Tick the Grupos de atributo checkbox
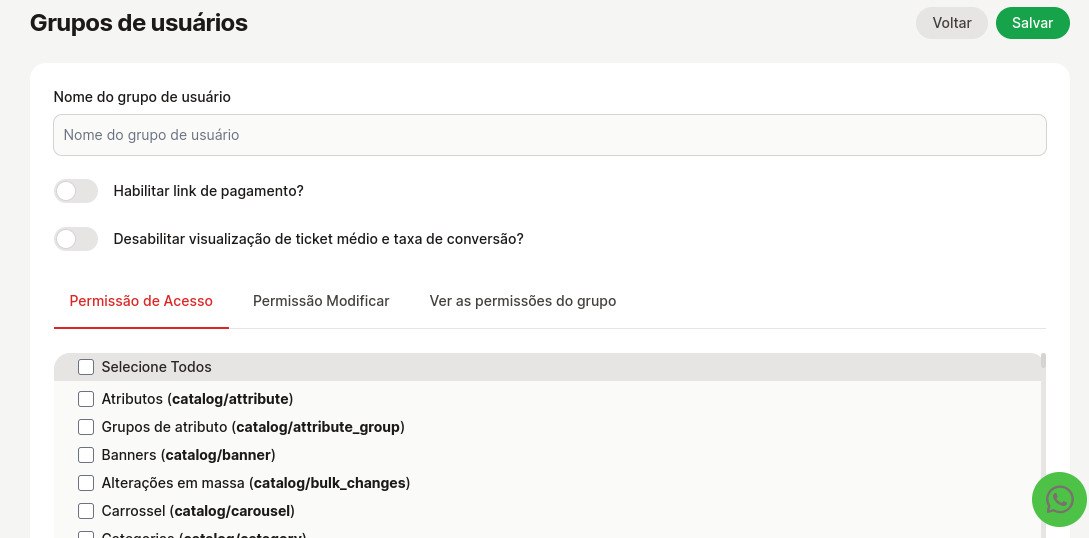Image resolution: width=1089 pixels, height=538 pixels. pos(85,426)
